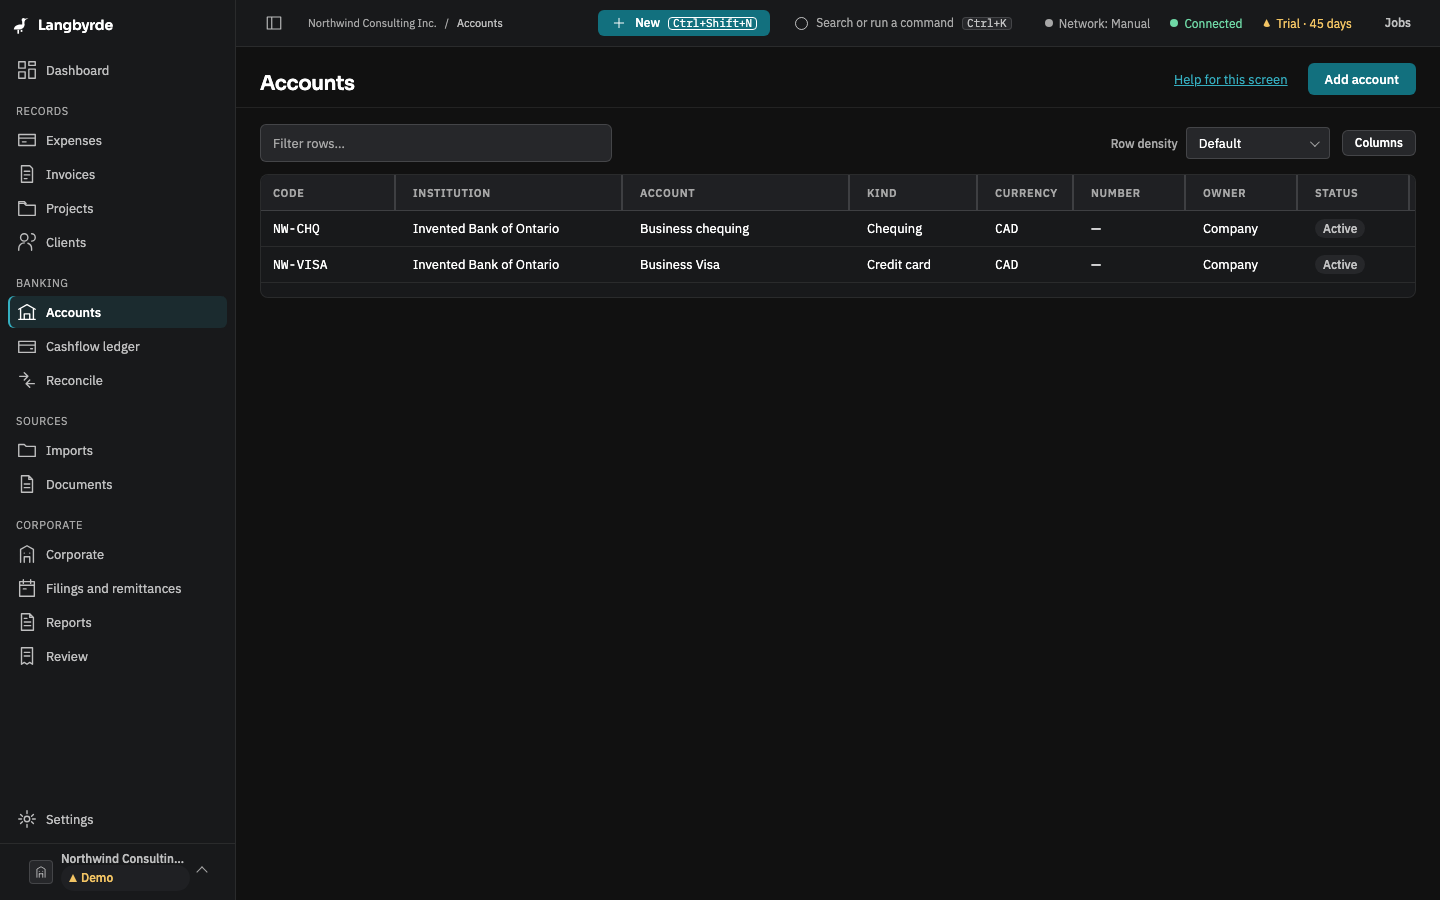
Task: Open the Help for this screen link
Action: click(x=1230, y=80)
